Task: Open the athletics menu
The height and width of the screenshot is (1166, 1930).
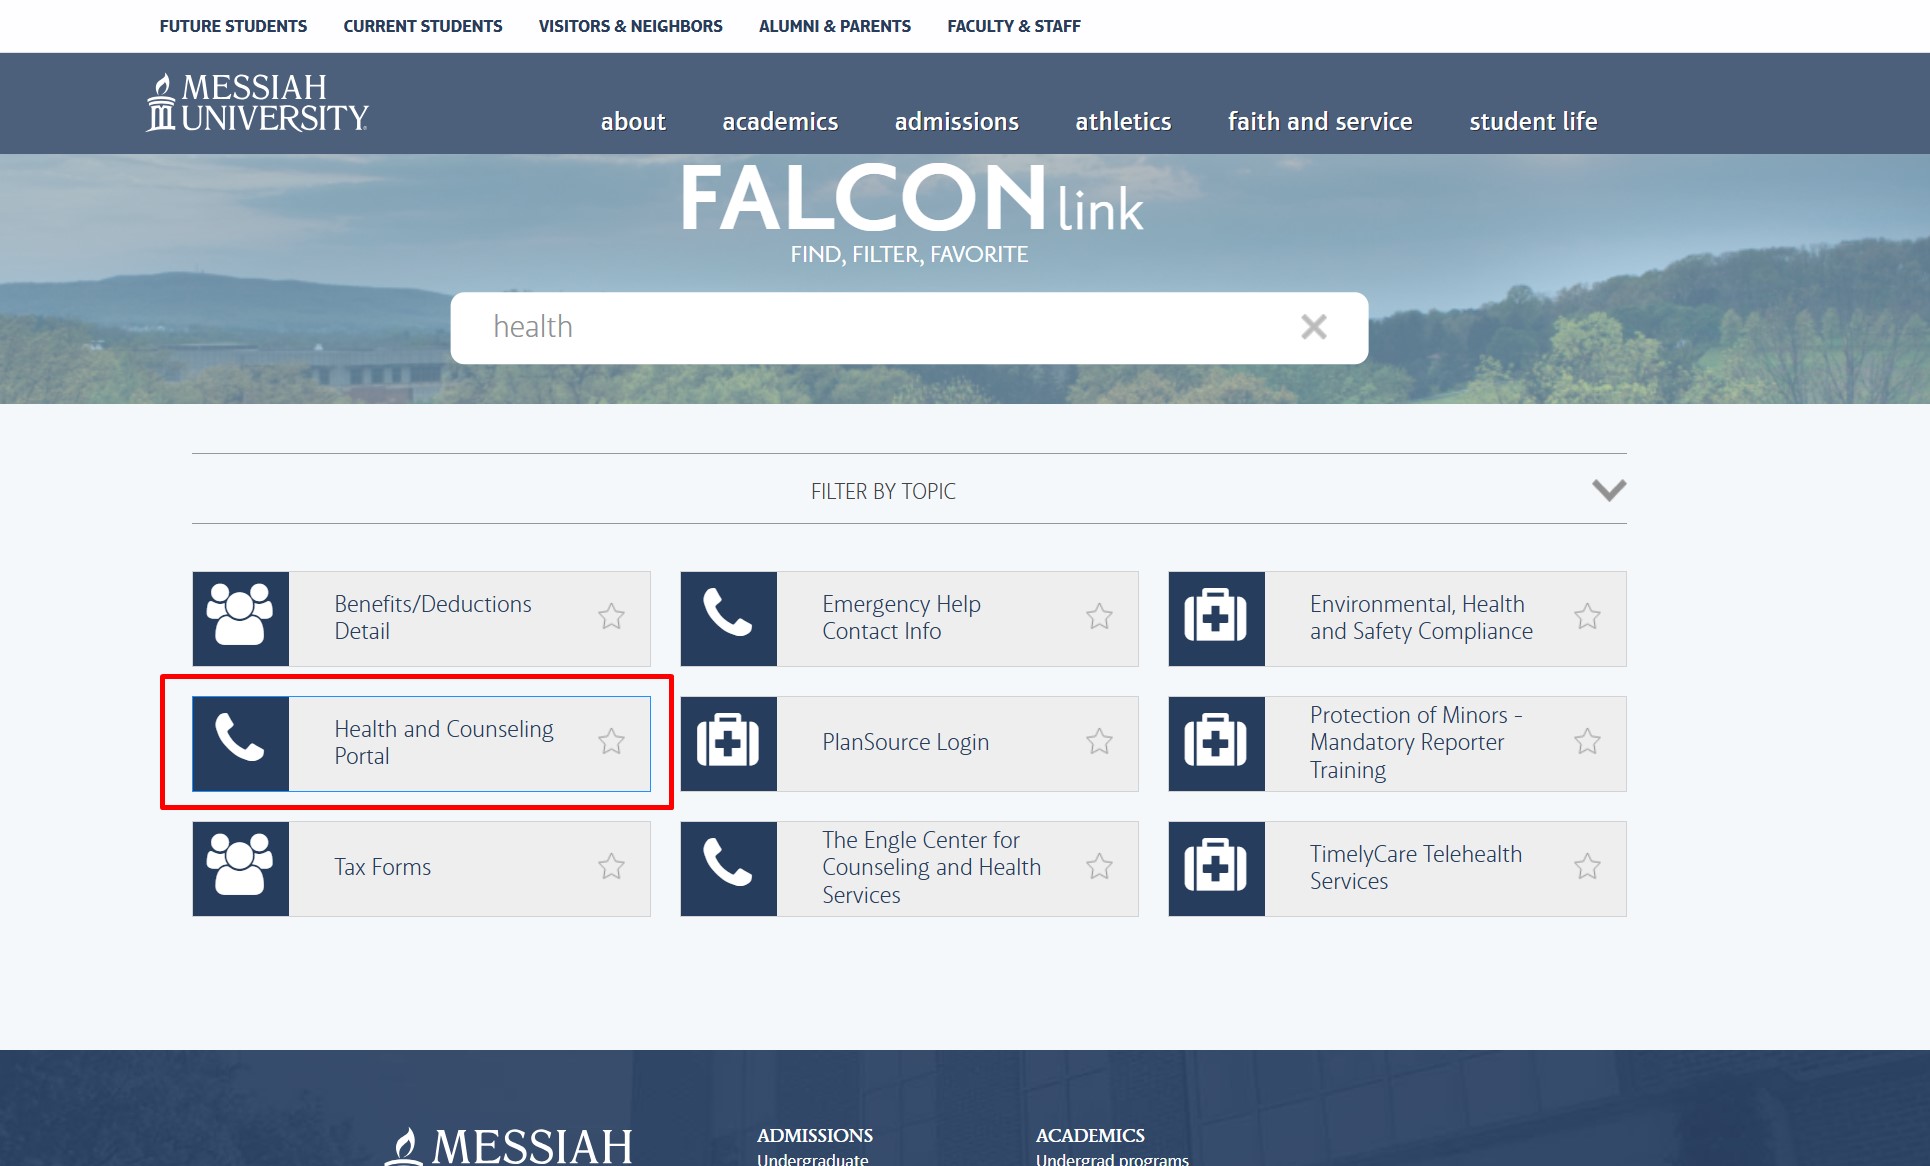Action: 1123,121
